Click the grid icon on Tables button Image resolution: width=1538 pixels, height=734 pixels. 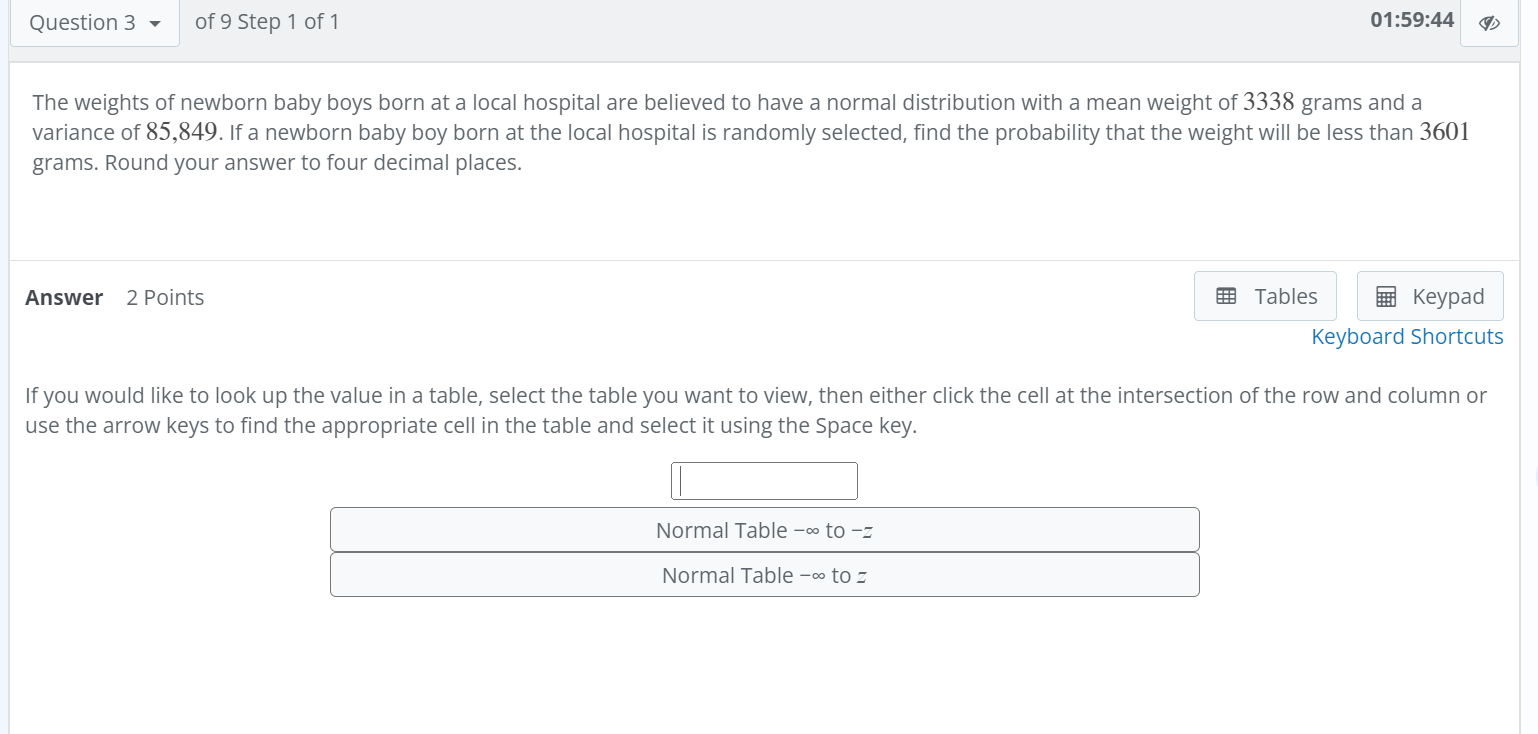point(1225,296)
